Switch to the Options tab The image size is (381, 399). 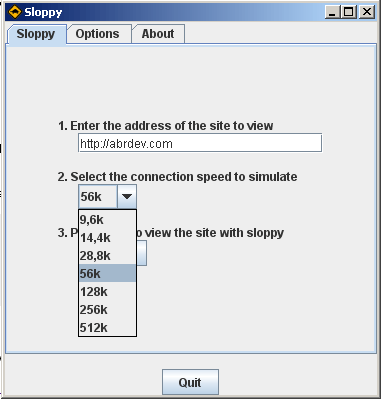coord(98,34)
